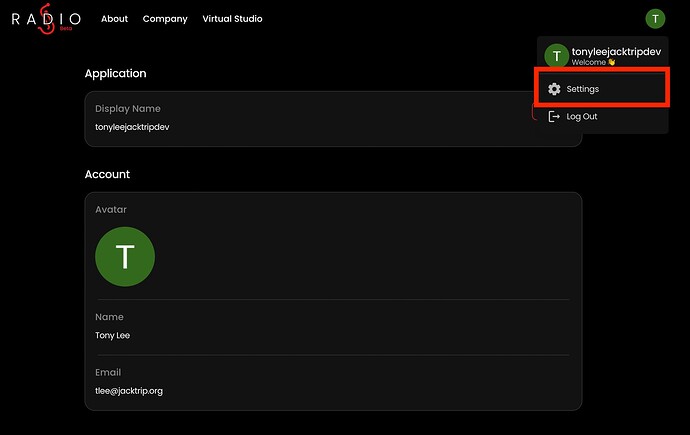Viewport: 690px width, 435px height.
Task: Click the name Tony Lee
Action: pyautogui.click(x=112, y=335)
